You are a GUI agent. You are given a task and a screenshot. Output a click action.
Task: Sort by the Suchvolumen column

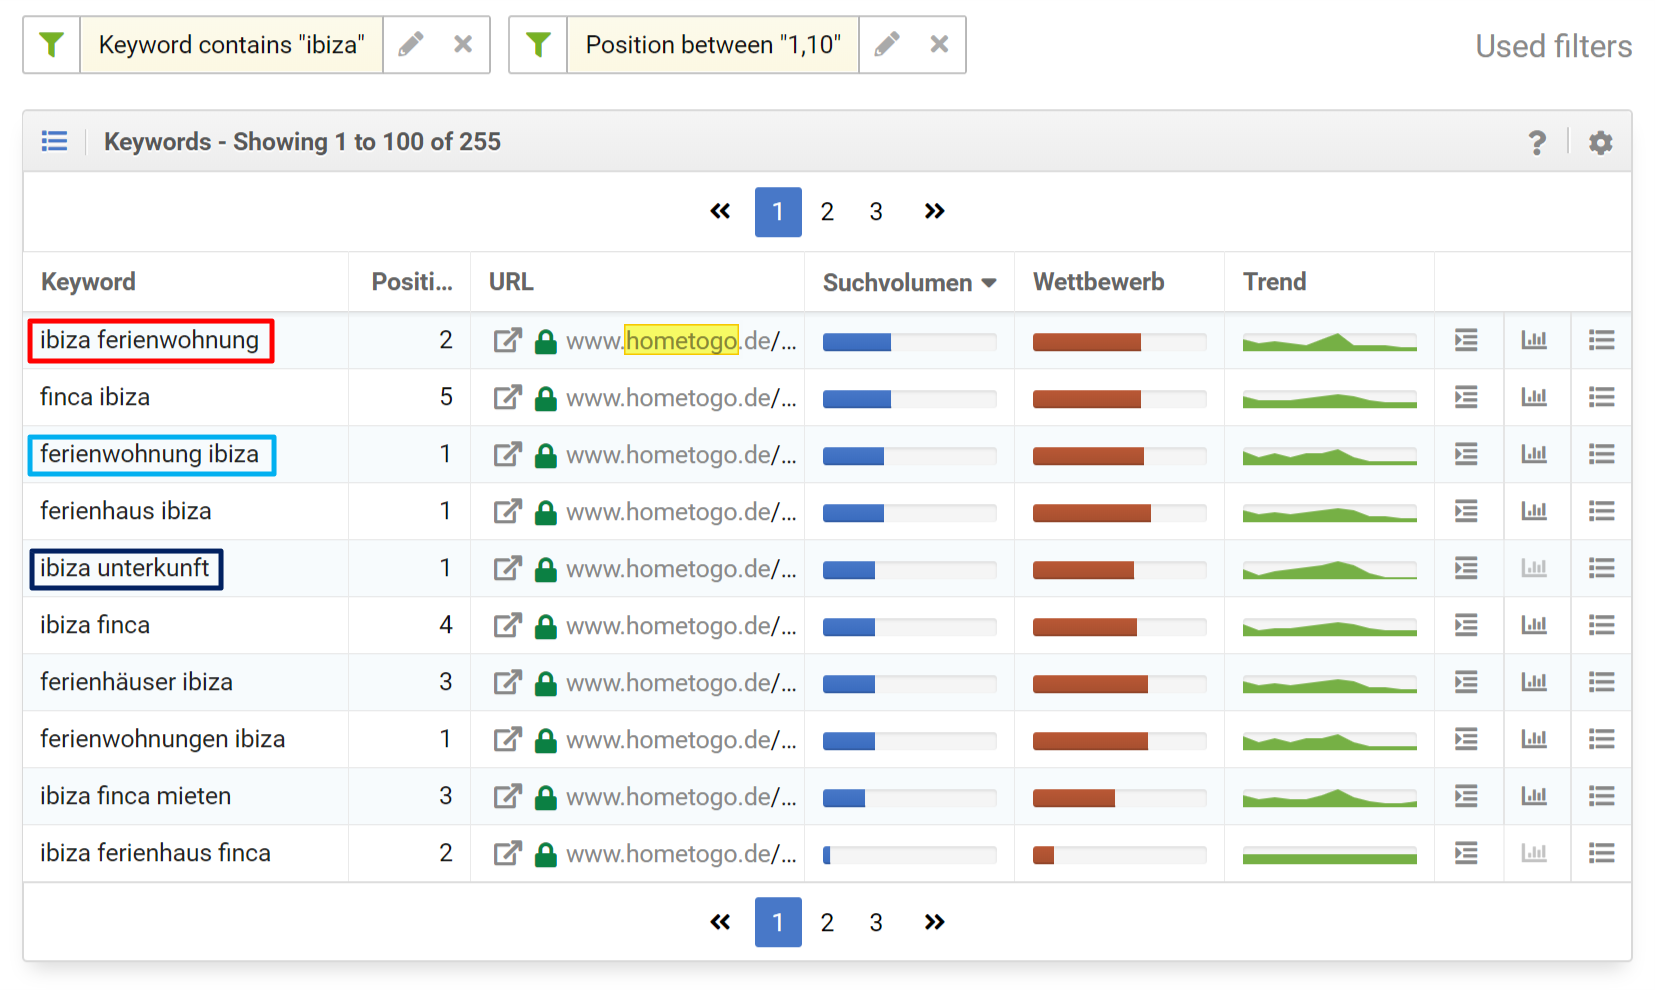[x=909, y=283]
